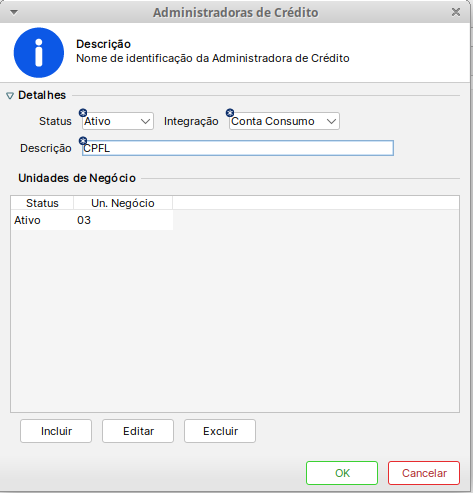Click the required marker on Descrição field
Image resolution: width=473 pixels, height=493 pixels.
click(83, 141)
